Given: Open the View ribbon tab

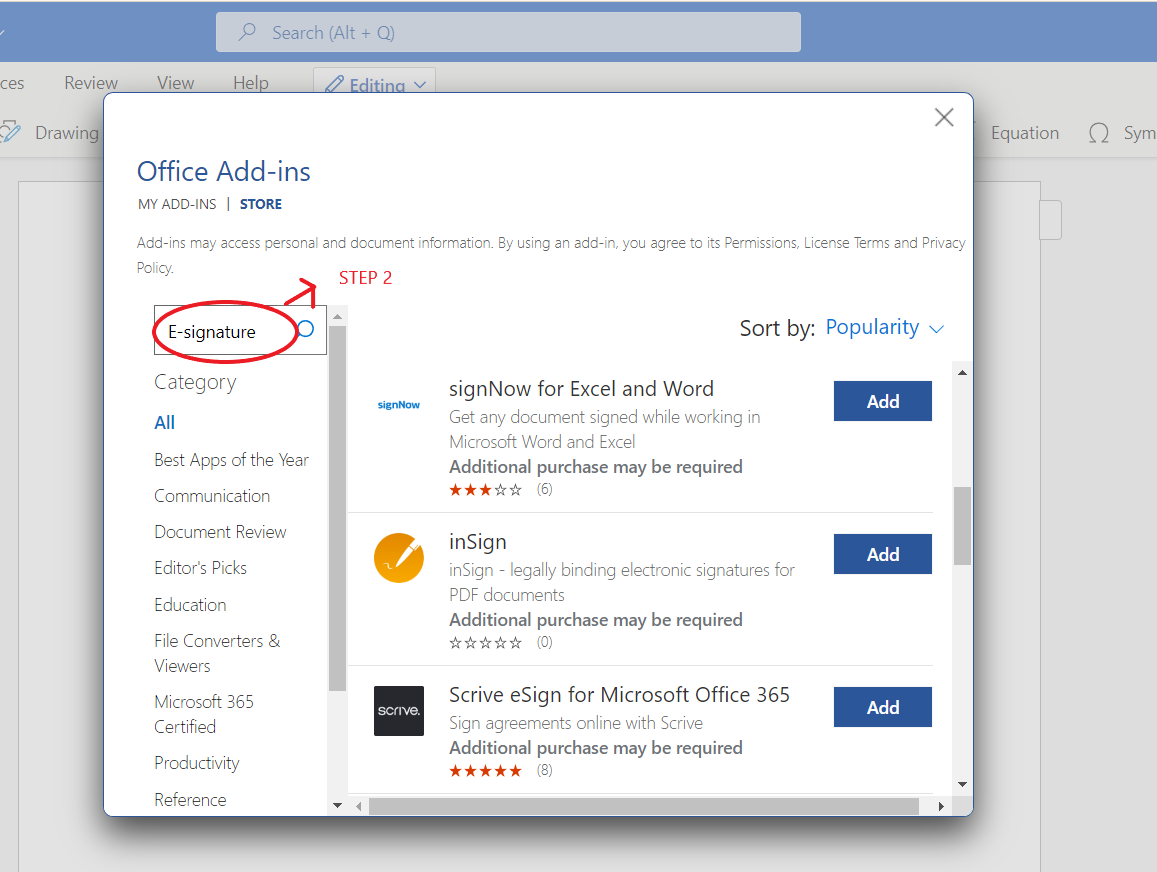Looking at the screenshot, I should (176, 83).
